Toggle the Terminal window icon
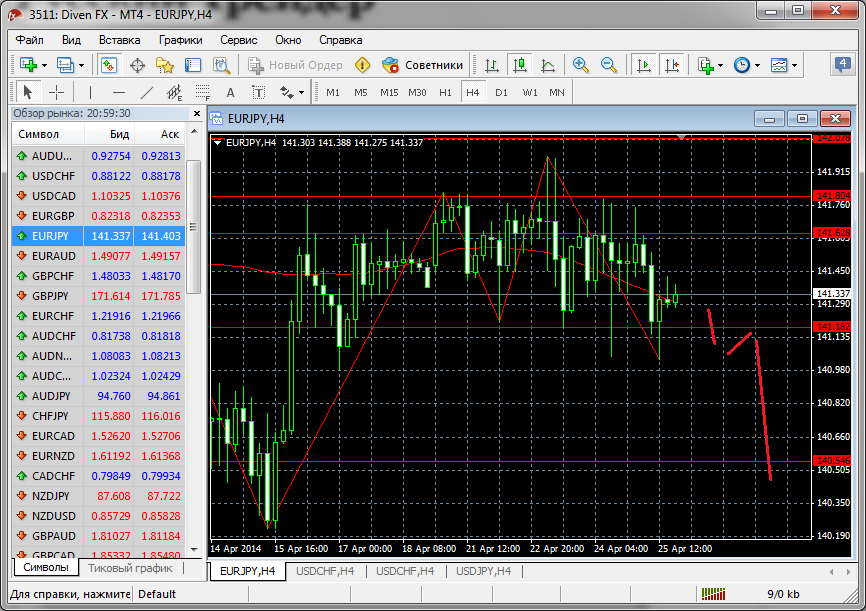The width and height of the screenshot is (866, 611). [193, 65]
